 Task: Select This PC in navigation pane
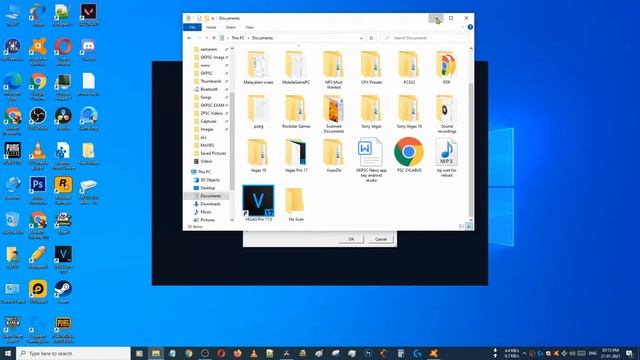pos(204,172)
